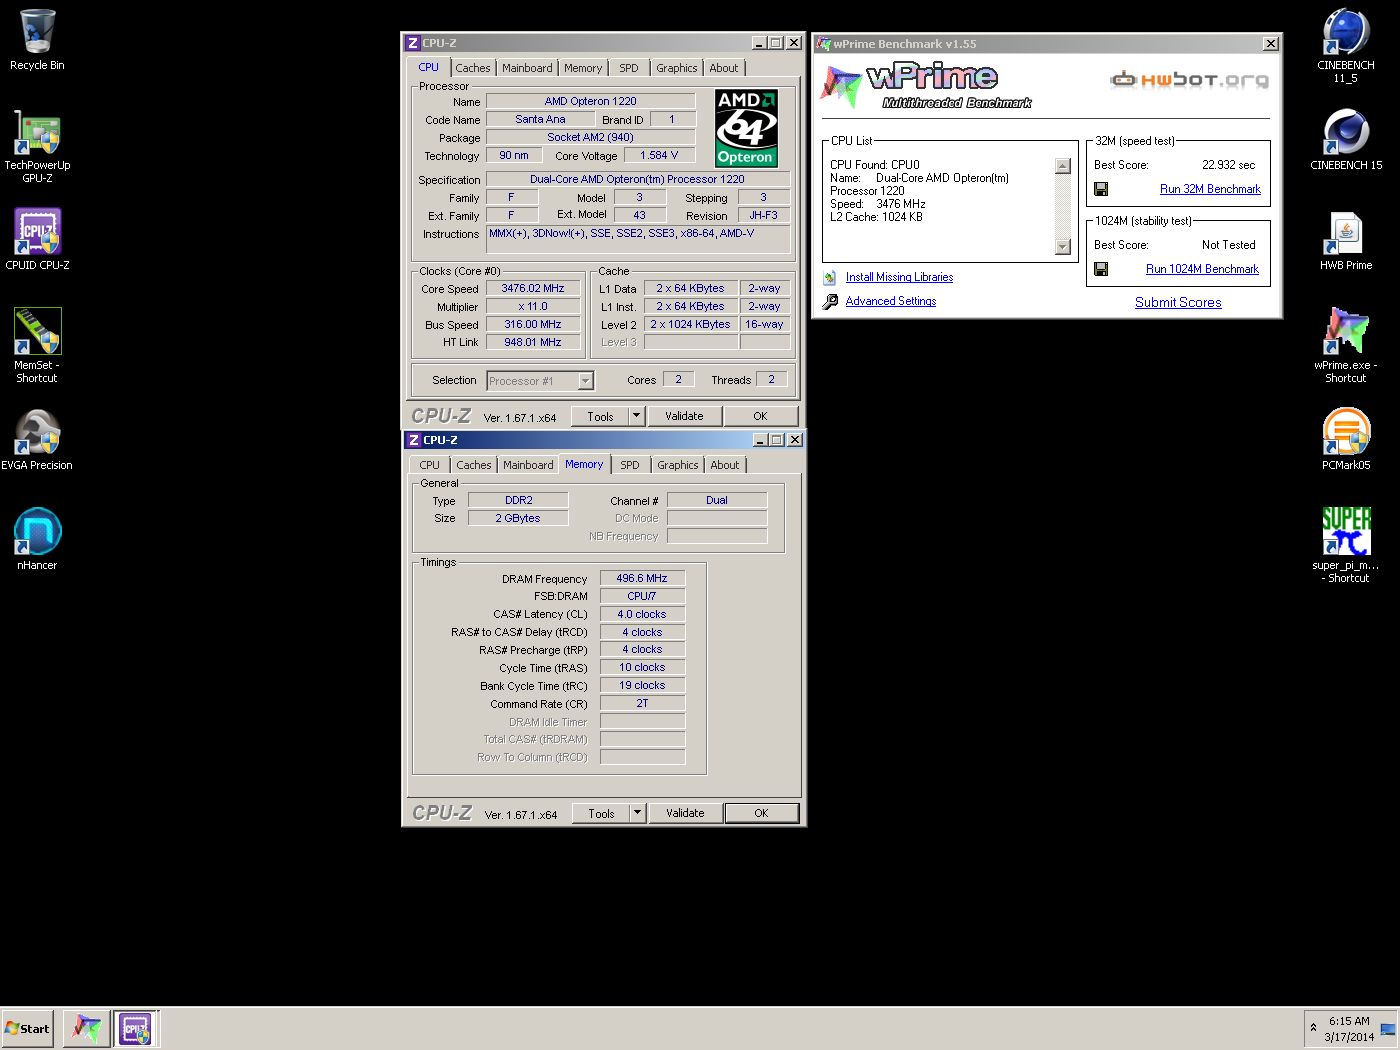Click the AMD Opteron 1220 name field
The width and height of the screenshot is (1400, 1050).
[x=590, y=102]
